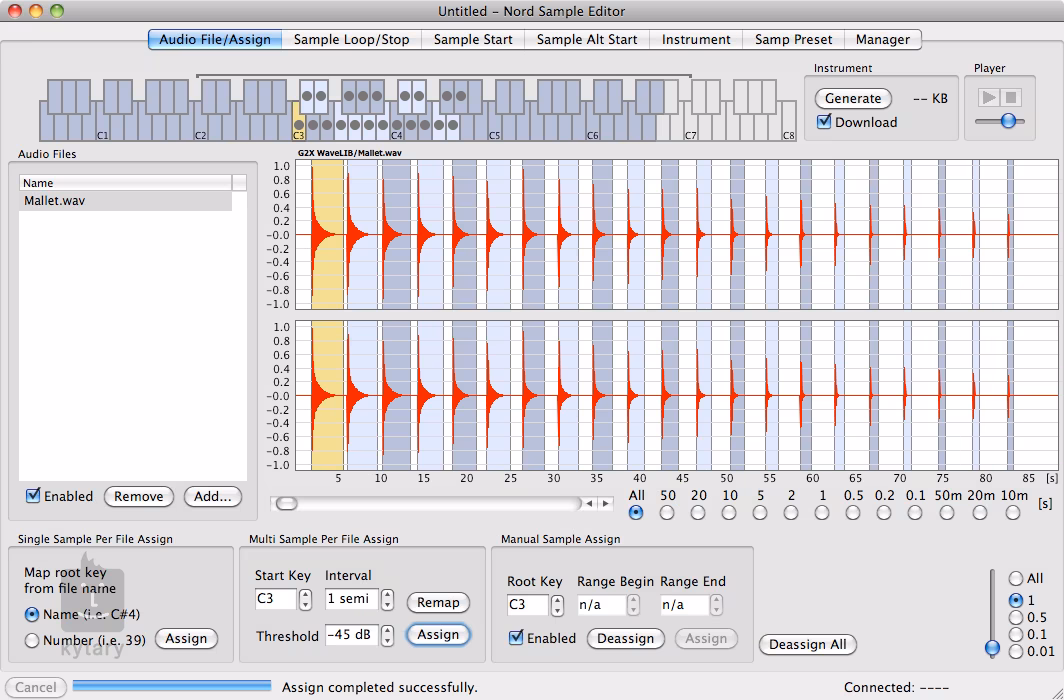Click the waveform scrollbar left arrow

(591, 503)
